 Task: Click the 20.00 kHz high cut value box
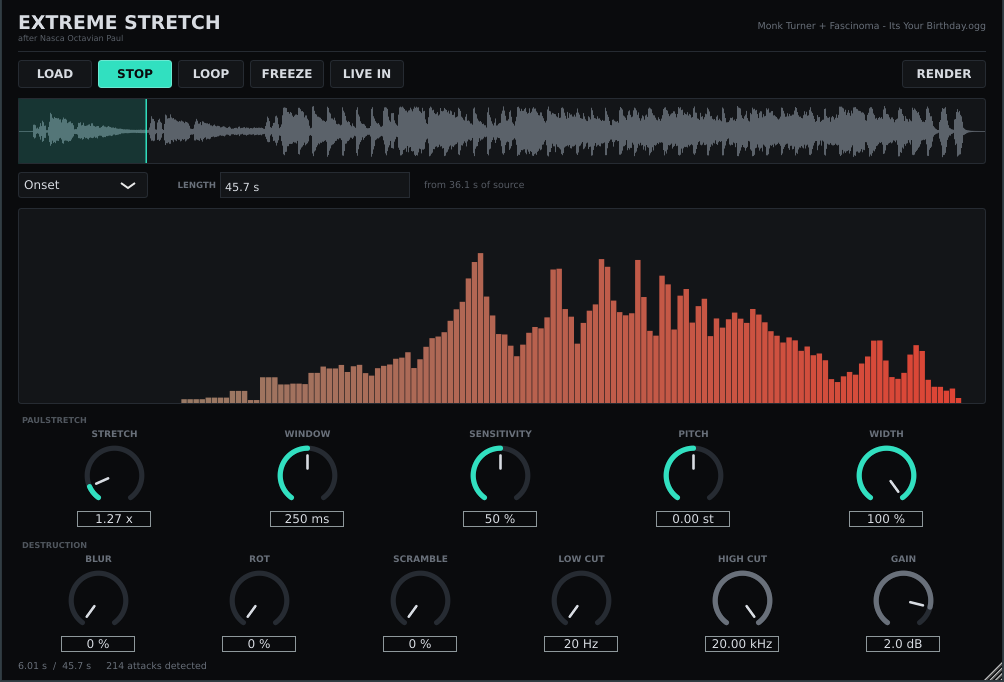coord(742,644)
